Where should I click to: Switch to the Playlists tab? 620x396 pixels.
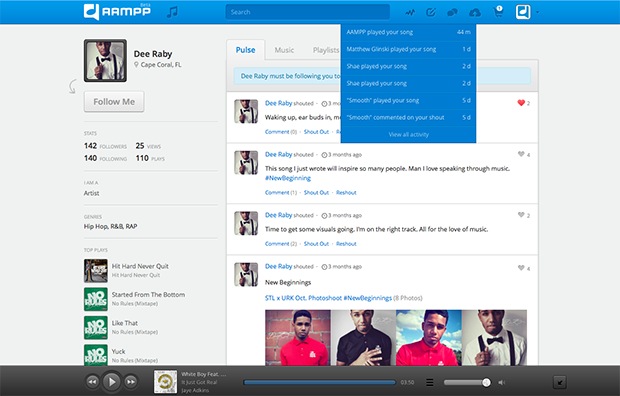pyautogui.click(x=326, y=50)
